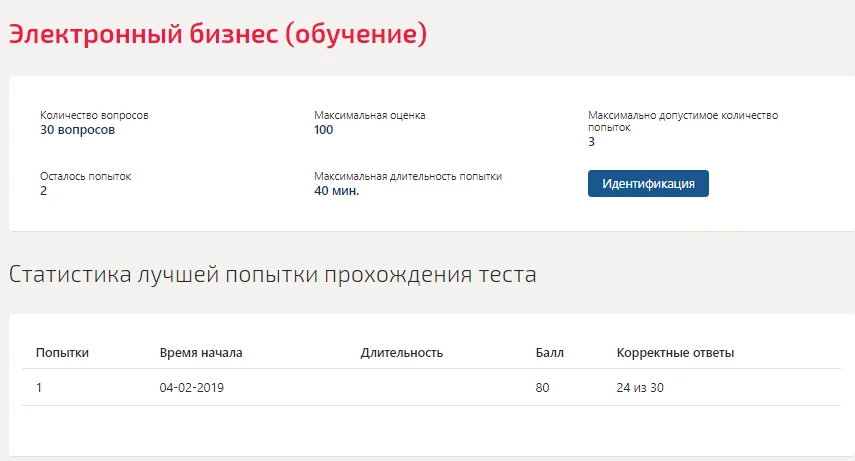Click the Корректные ответы column header
The image size is (855, 461).
point(675,353)
